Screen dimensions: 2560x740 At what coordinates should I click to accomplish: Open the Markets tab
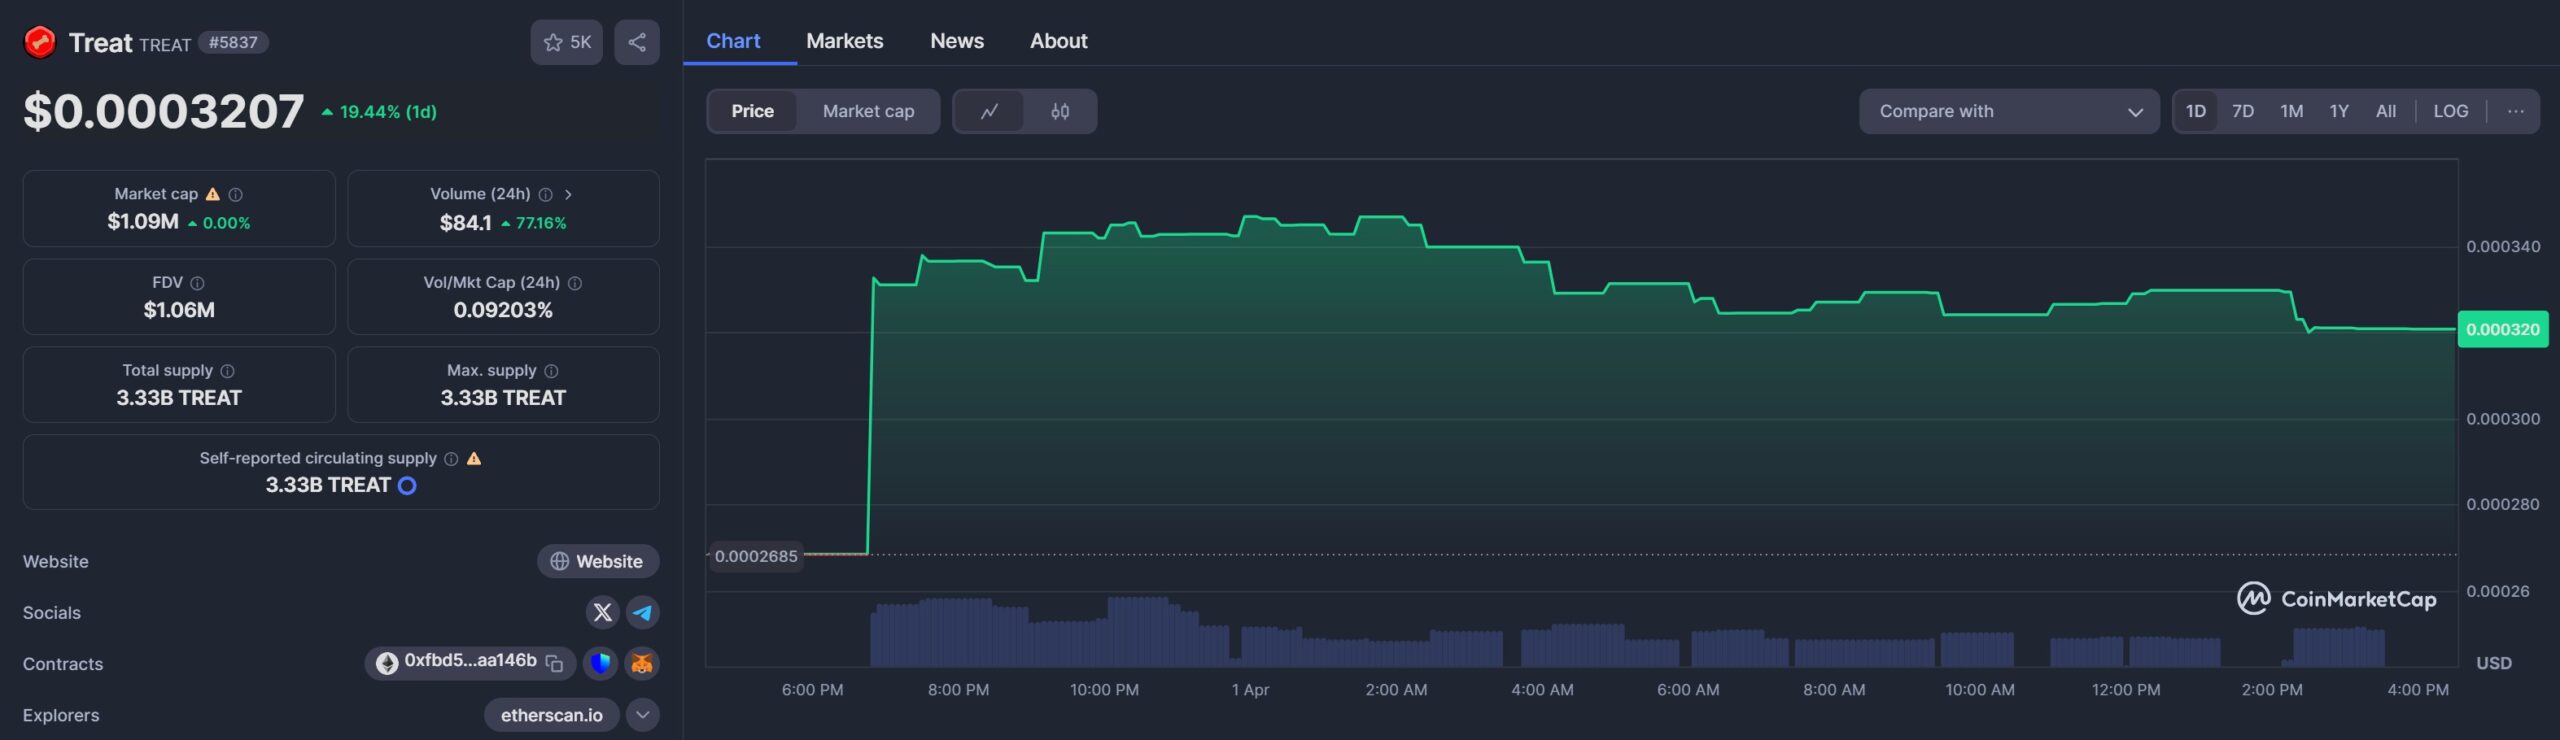tap(845, 41)
